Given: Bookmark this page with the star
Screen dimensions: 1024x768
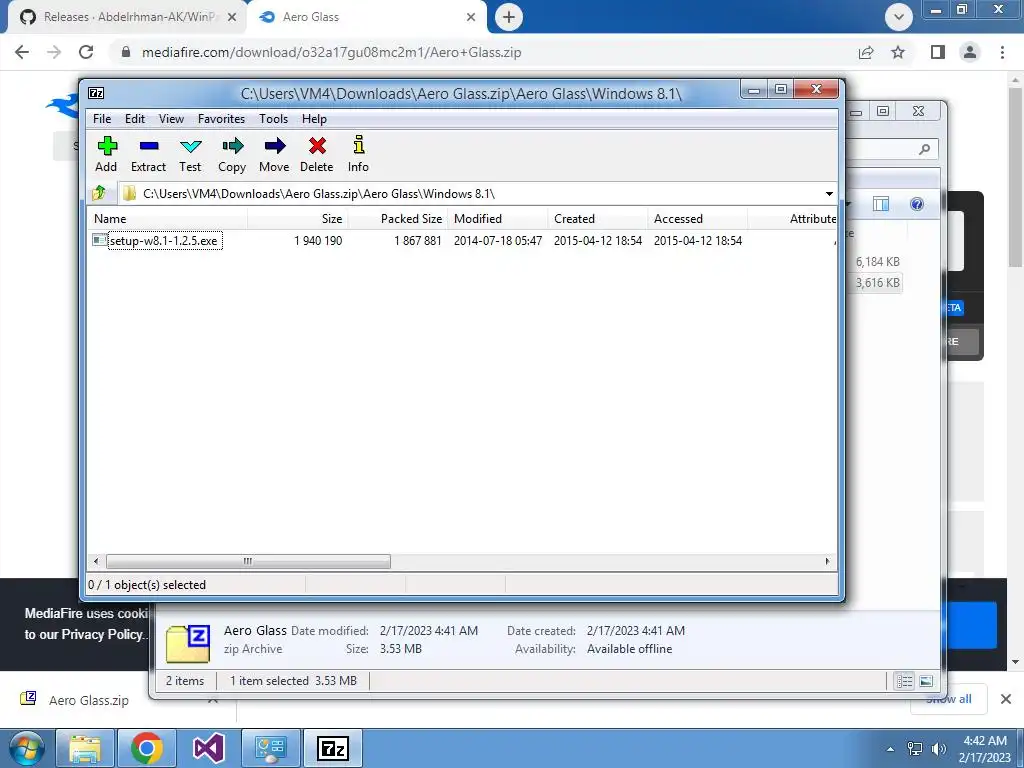Looking at the screenshot, I should pos(898,52).
